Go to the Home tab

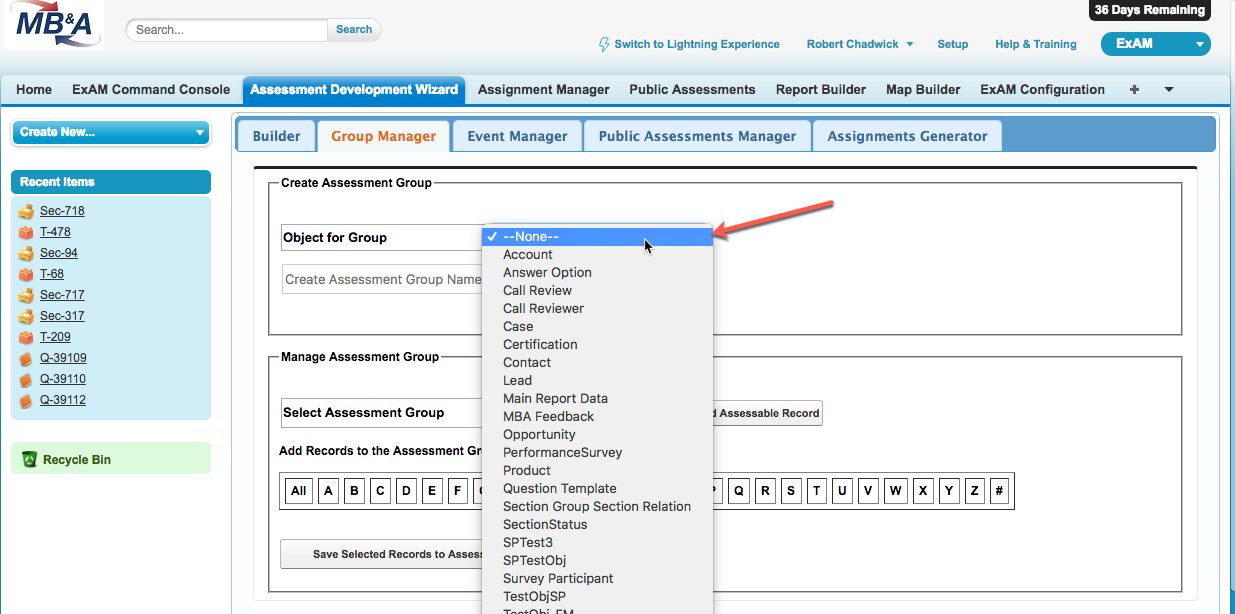pos(34,89)
